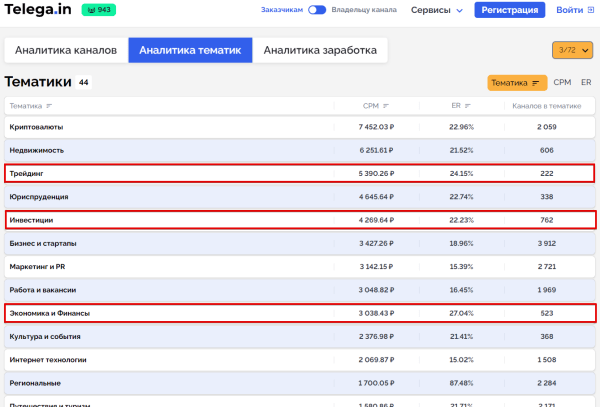
Task: Toggle Заказчикам / Владельцу канала switch
Action: 317,10
